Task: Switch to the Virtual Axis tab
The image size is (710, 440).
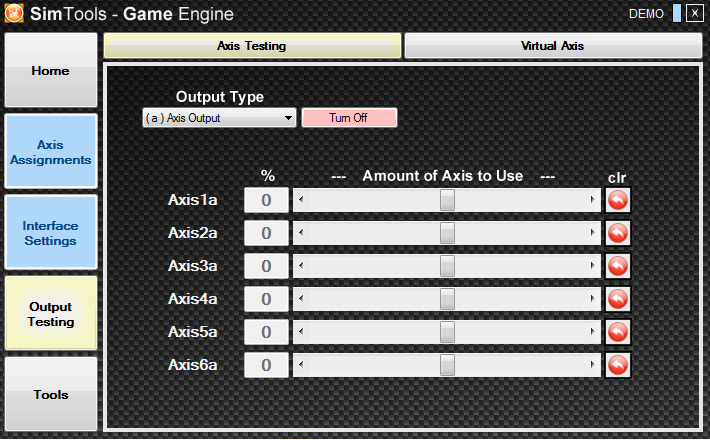Action: [552, 46]
